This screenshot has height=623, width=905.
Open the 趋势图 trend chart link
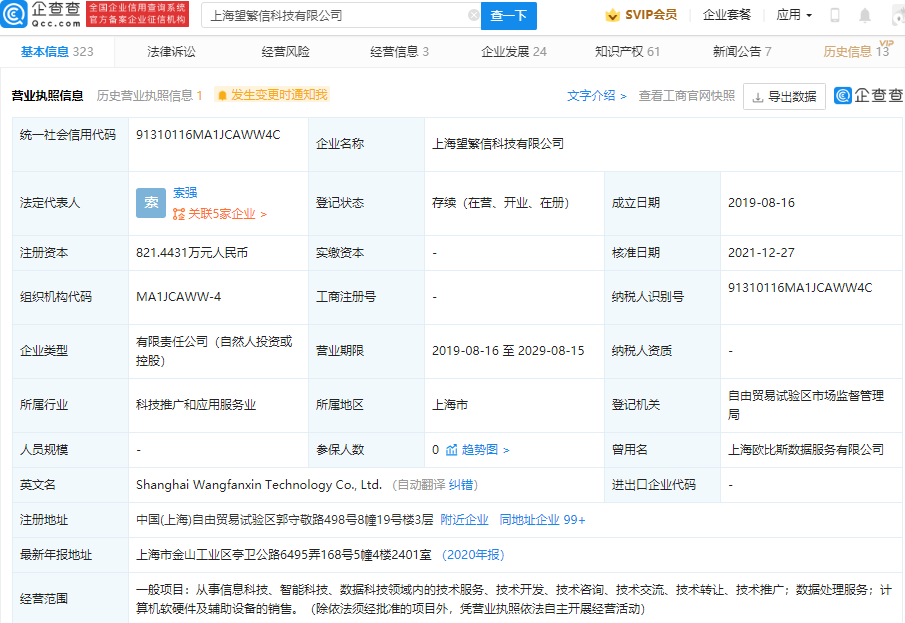coord(477,450)
